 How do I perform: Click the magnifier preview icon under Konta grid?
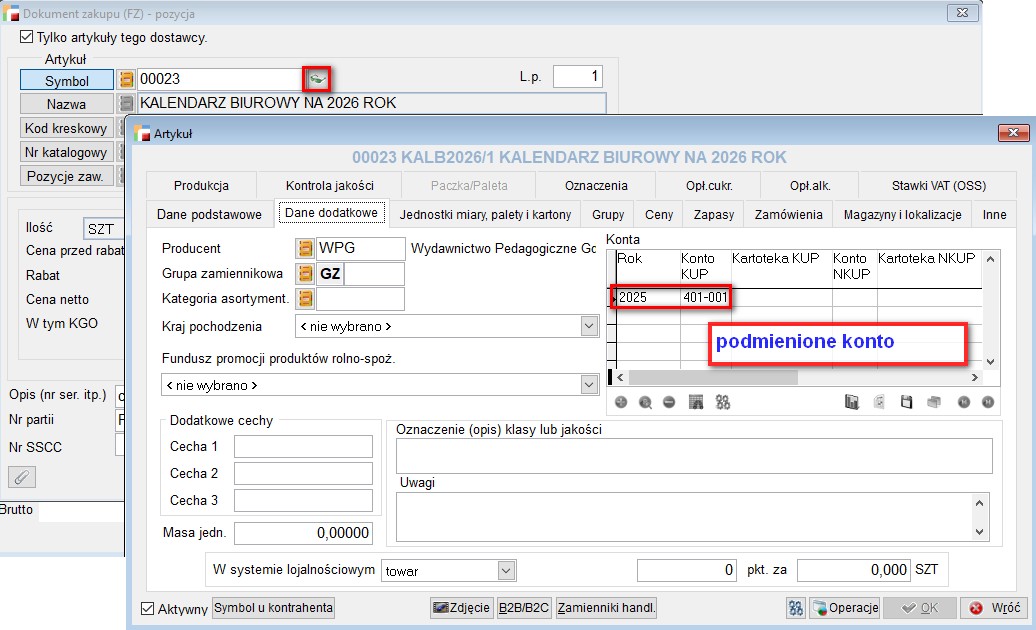coord(645,402)
